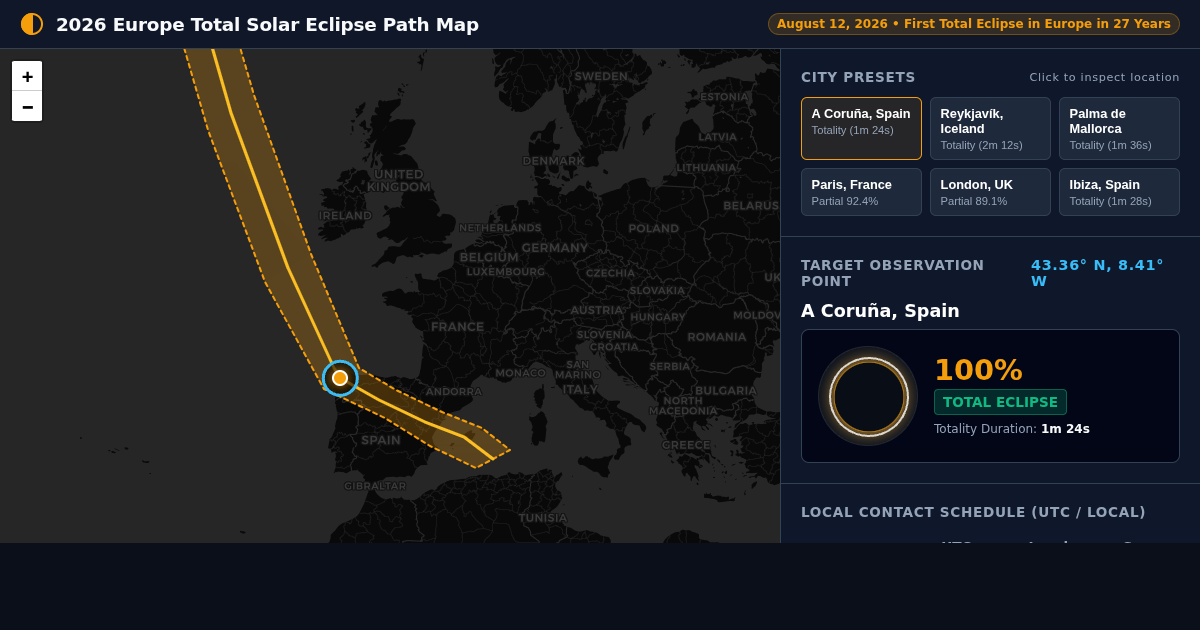Click the SWEDEN label on the map

click(x=601, y=76)
